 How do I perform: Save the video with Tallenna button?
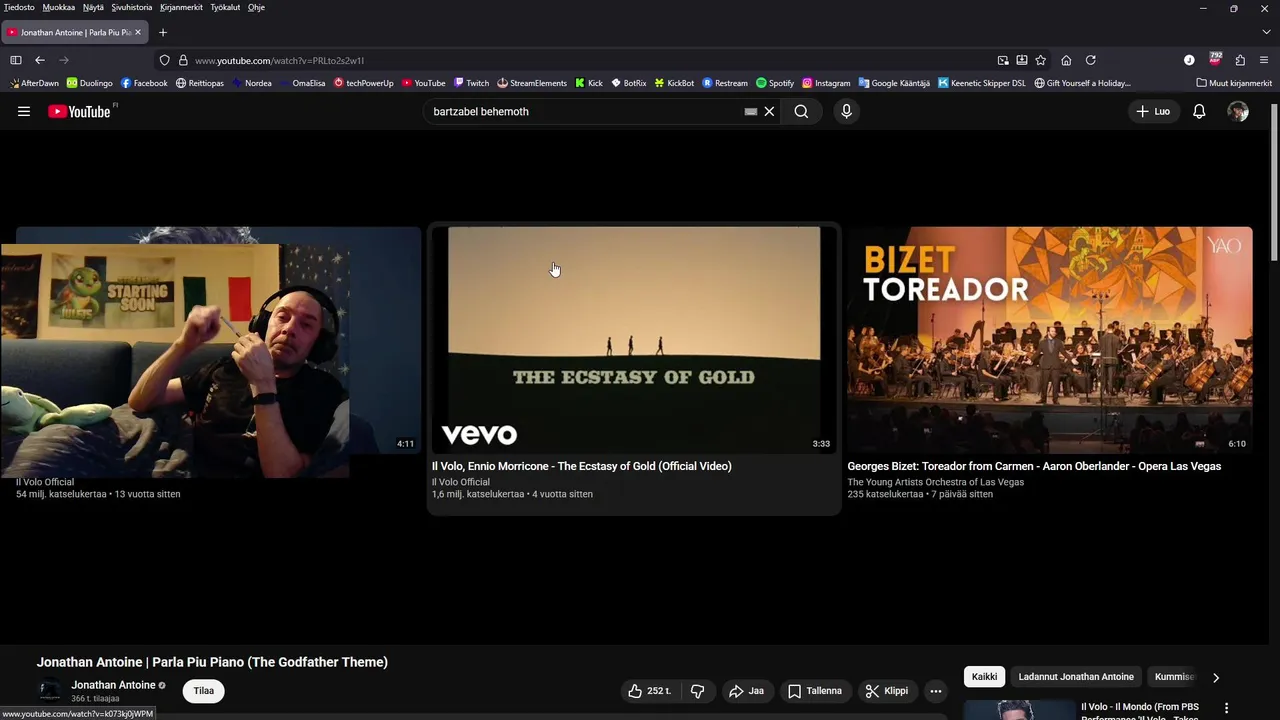coord(815,691)
